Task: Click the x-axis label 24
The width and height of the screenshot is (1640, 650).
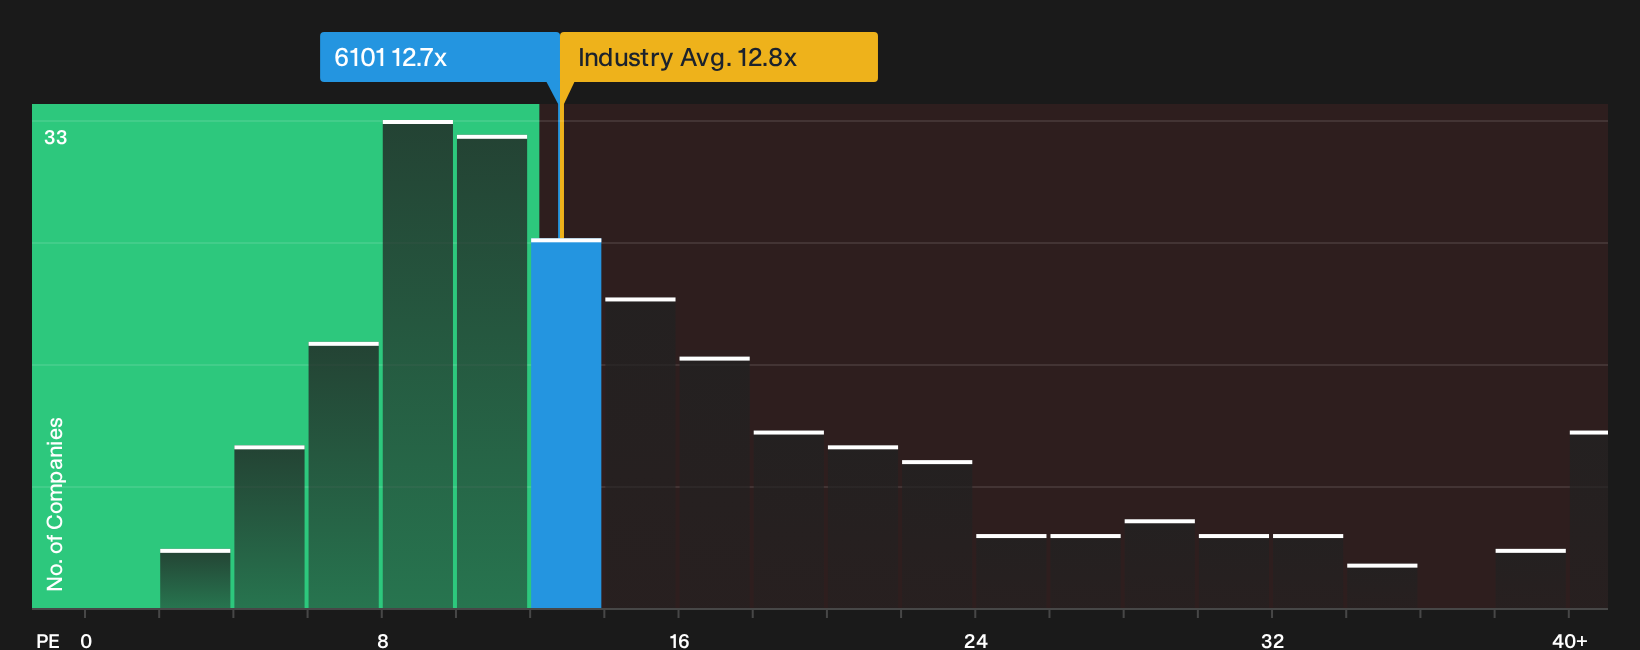Action: tap(976, 640)
